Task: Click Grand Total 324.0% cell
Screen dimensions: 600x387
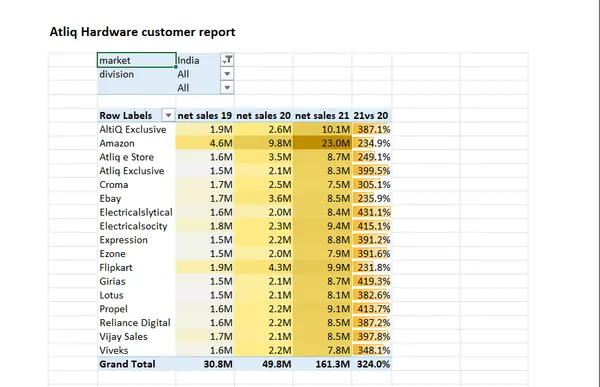Action: tap(372, 364)
